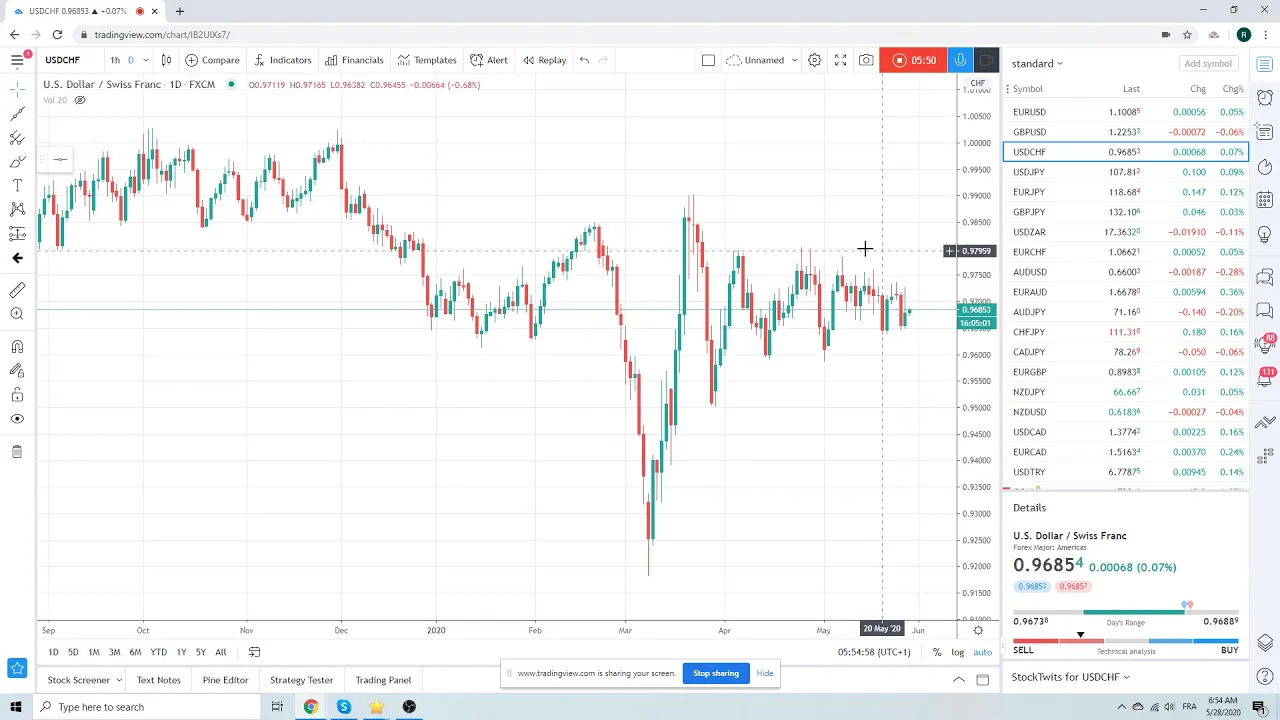This screenshot has height=720, width=1280.
Task: Open the prediction and measurement tools
Action: [x=17, y=233]
